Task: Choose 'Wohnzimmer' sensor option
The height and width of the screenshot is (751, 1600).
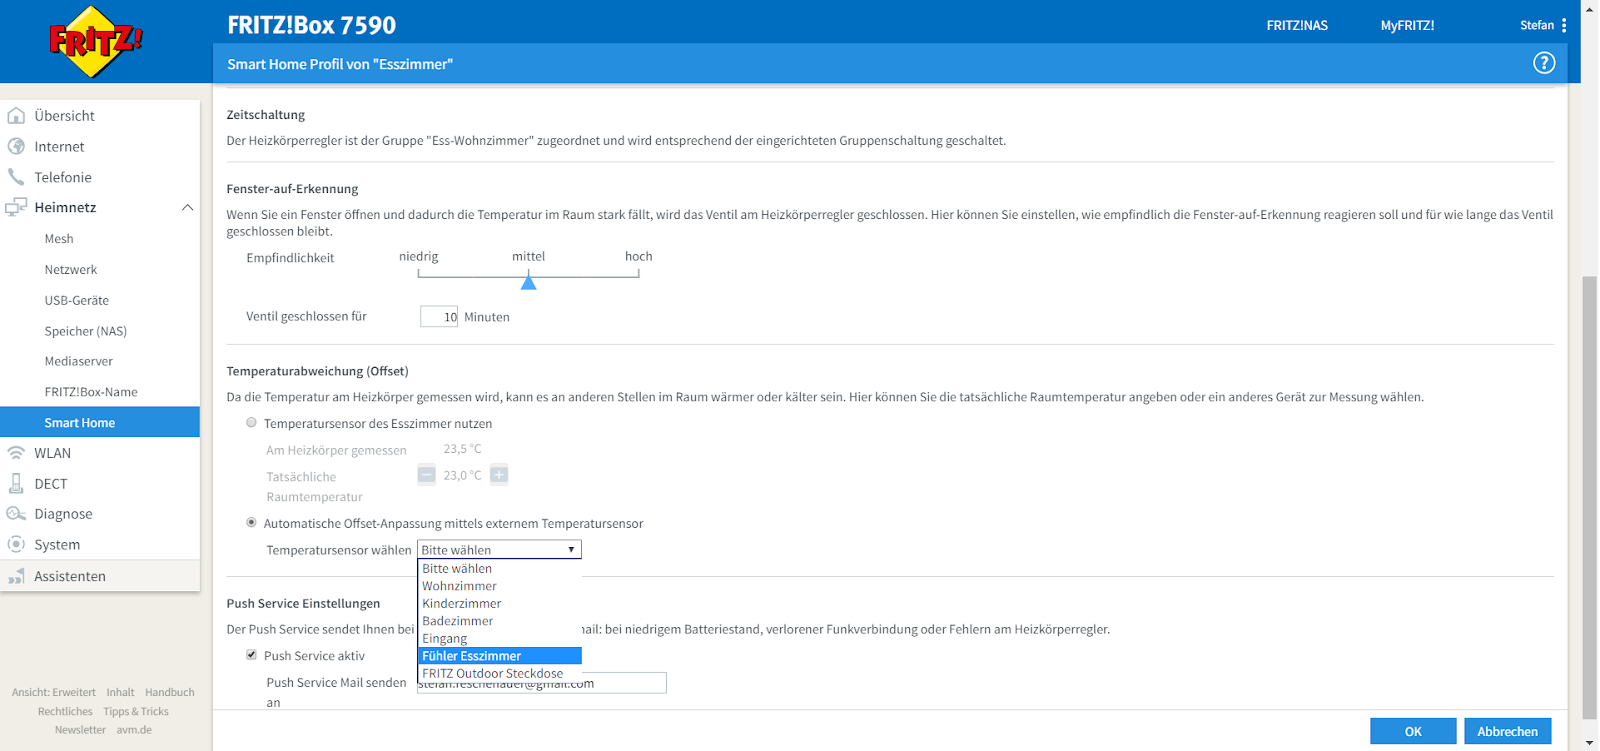Action: 499,586
